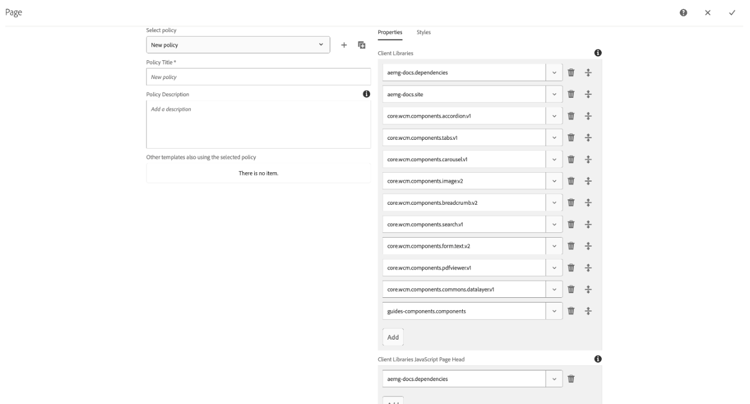Switch to the Styles tab
Image resolution: width=750 pixels, height=404 pixels.
tap(424, 32)
